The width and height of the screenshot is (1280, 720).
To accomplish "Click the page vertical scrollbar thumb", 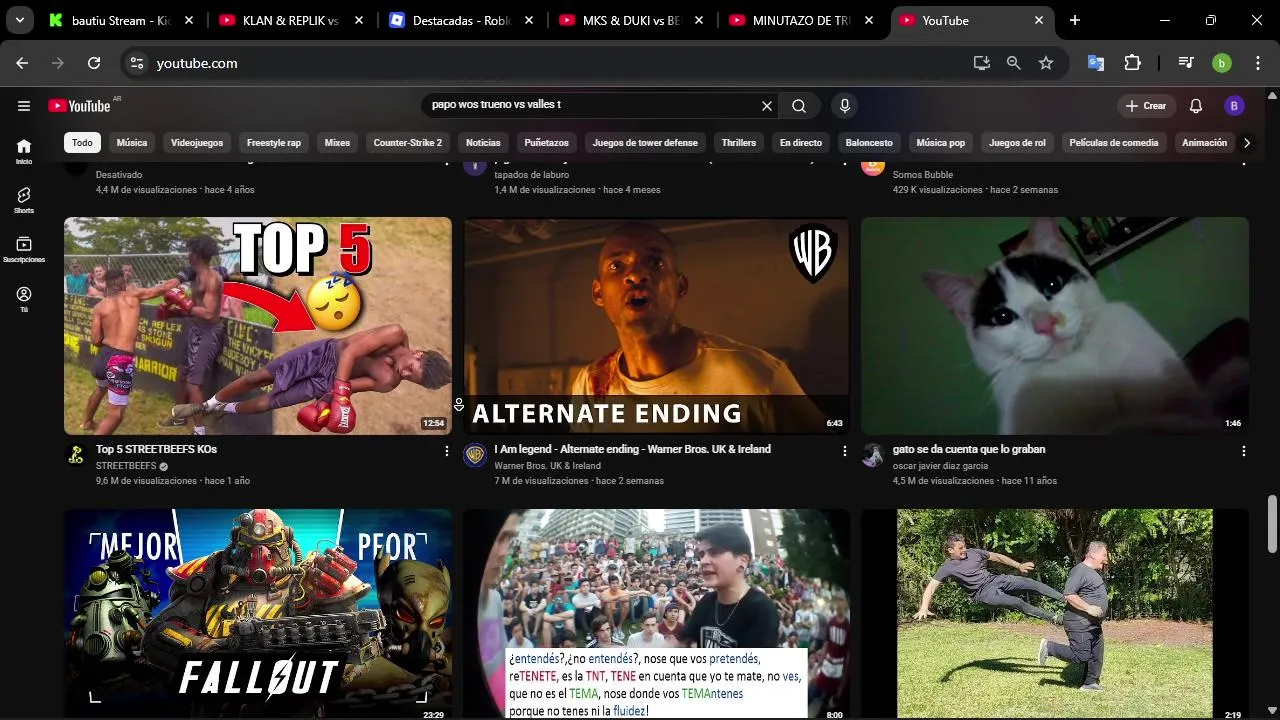I will coord(1272,523).
